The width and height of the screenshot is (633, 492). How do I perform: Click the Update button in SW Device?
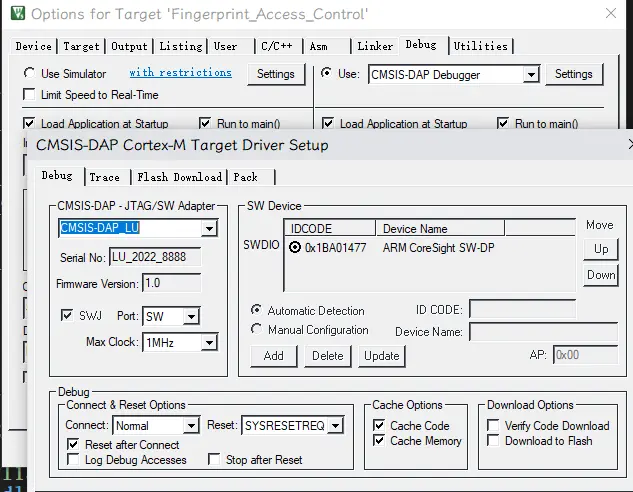[x=381, y=355]
